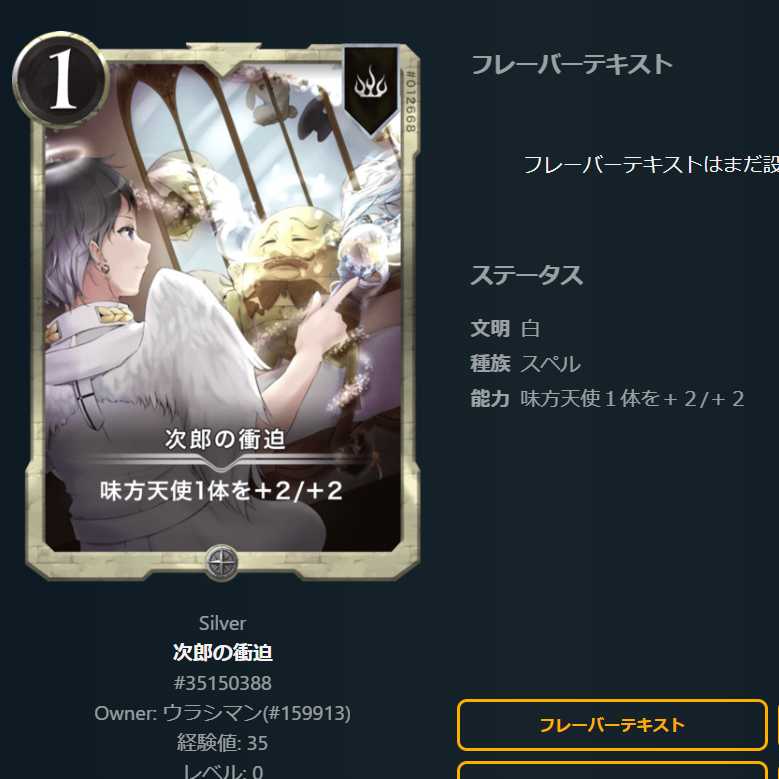Click the partially visible button below フレーバーテキスト
779x779 pixels.
coord(612,770)
